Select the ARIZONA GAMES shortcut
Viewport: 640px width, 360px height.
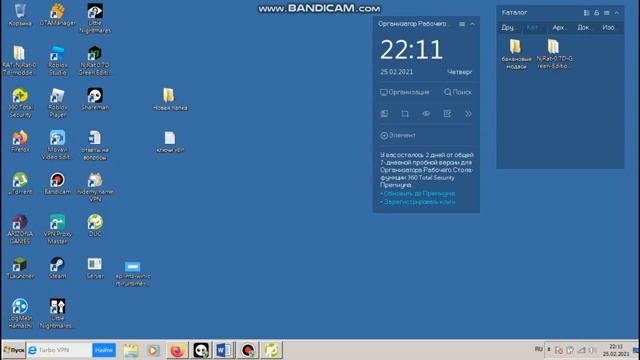20,229
